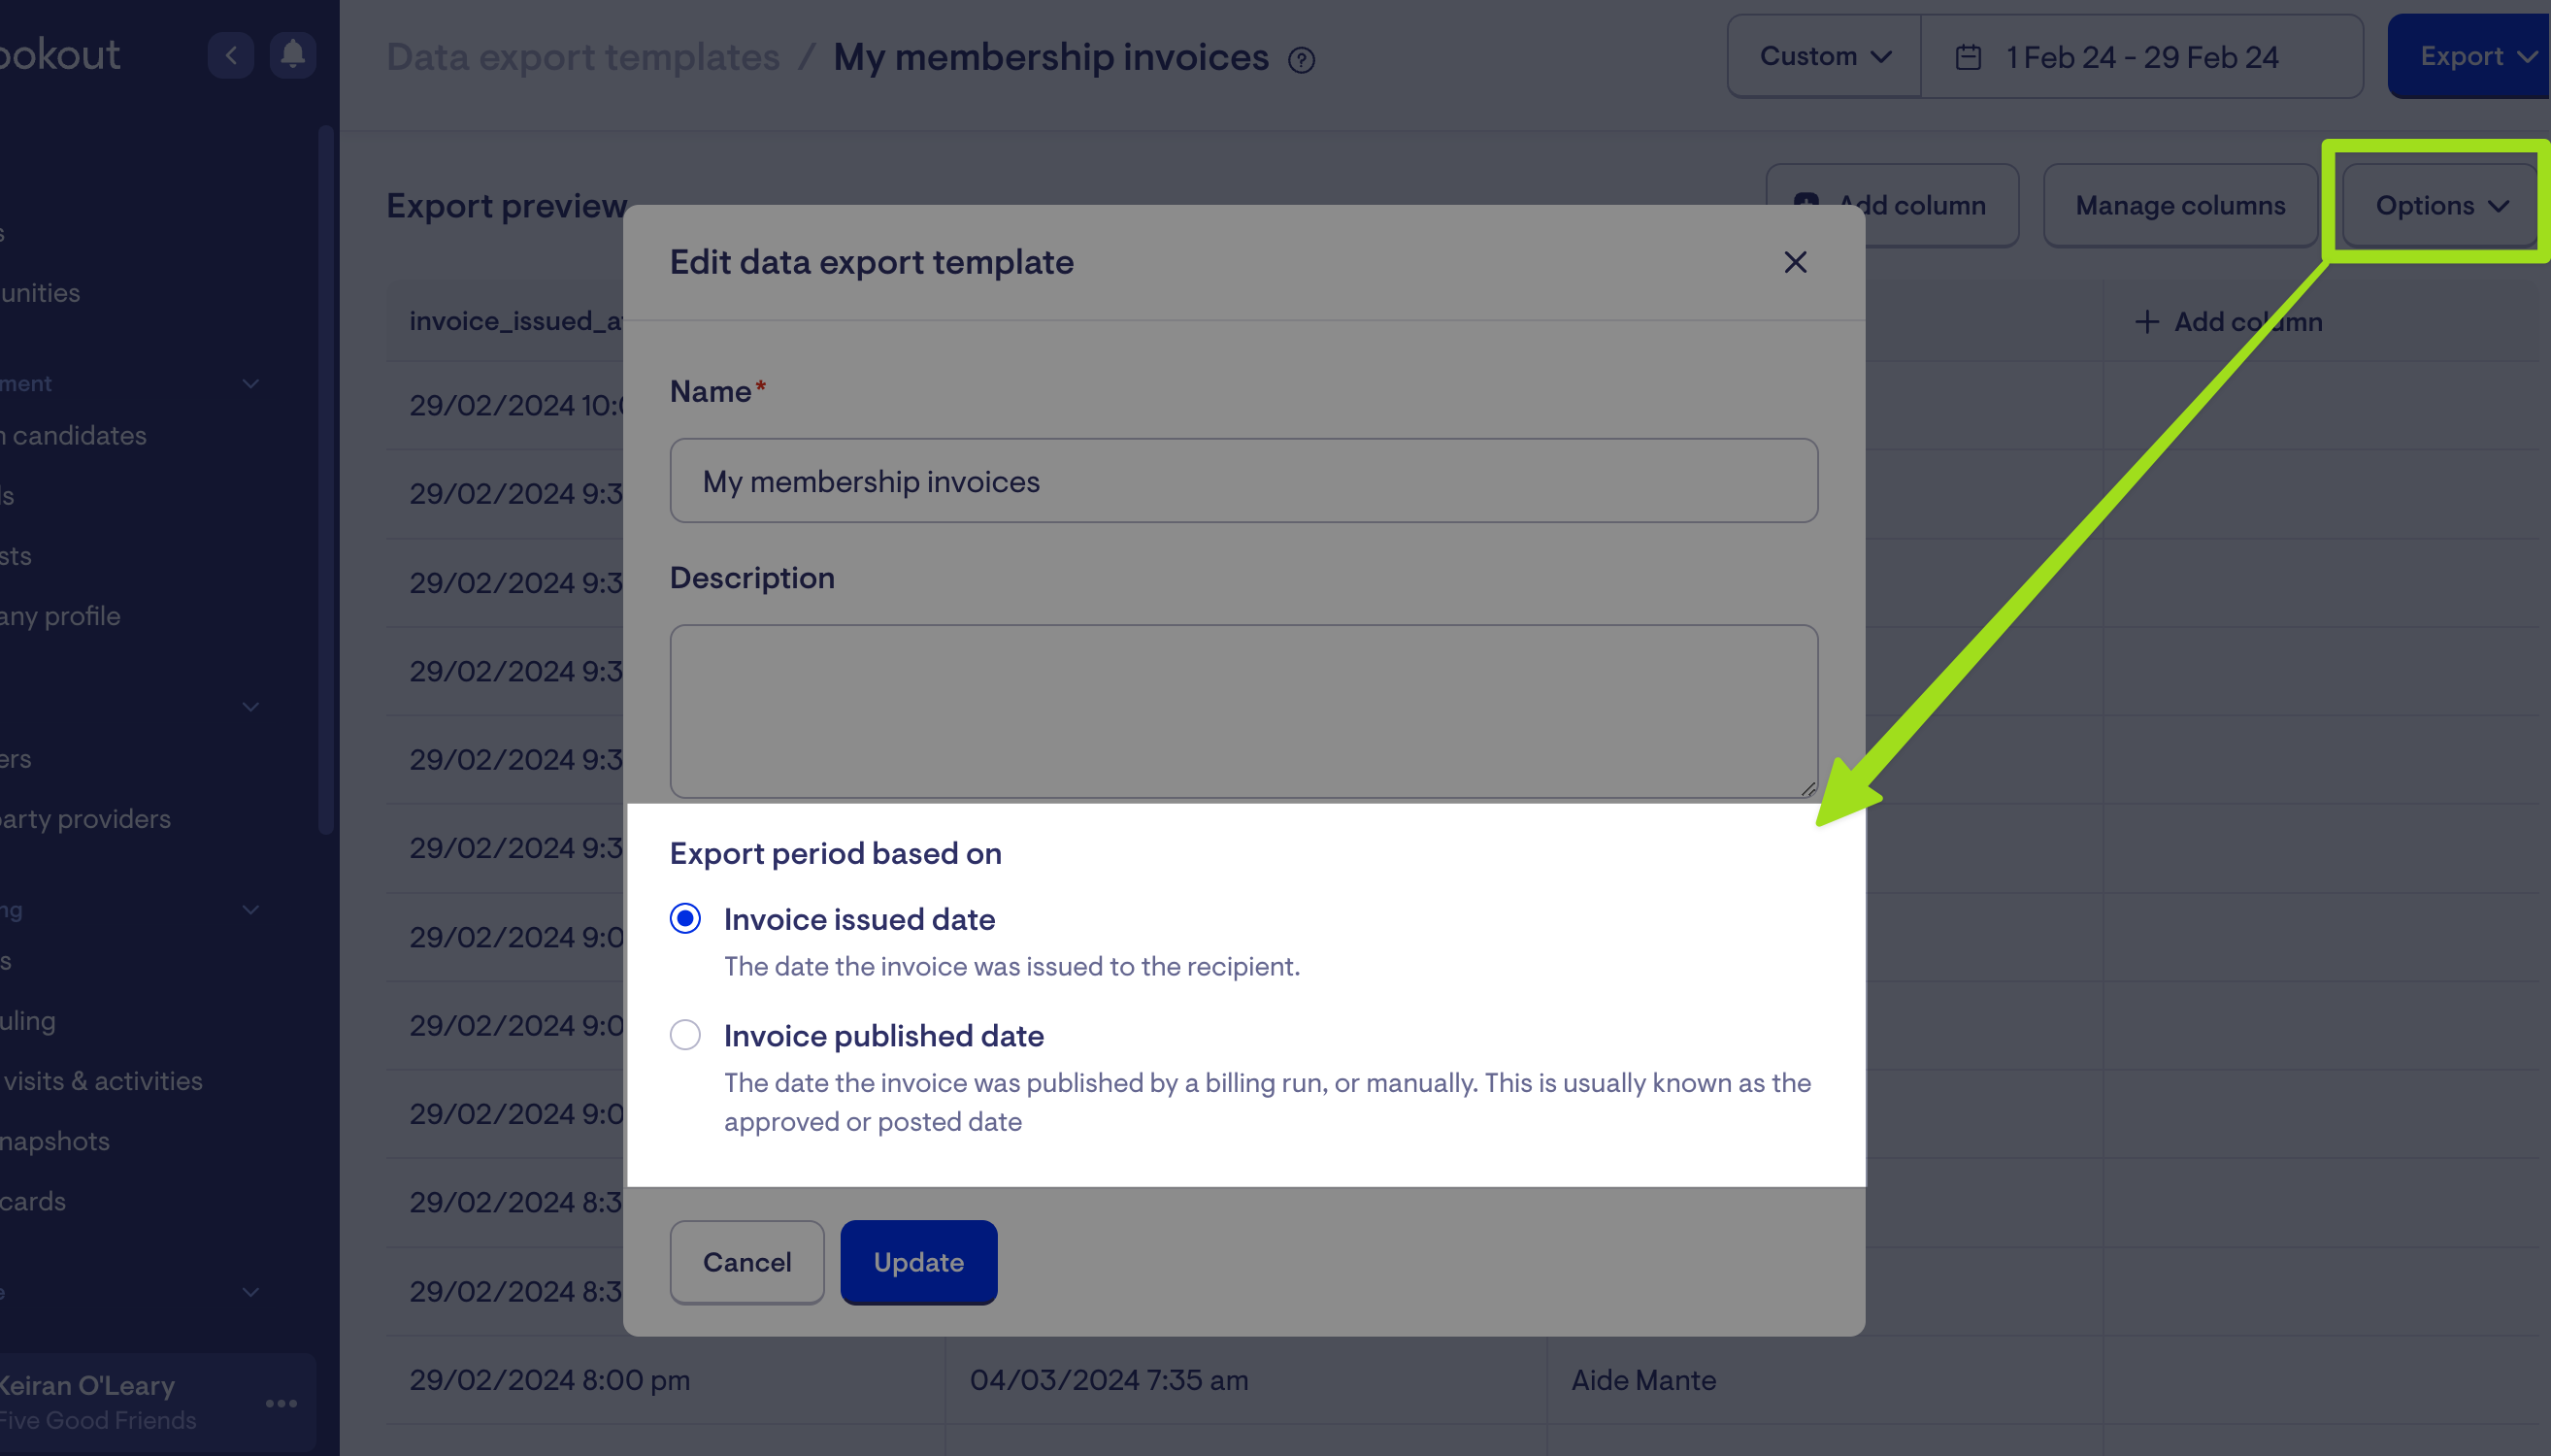Screen dimensions: 2551x1456
Task: Select the Invoice issued date radio button
Action: (685, 918)
